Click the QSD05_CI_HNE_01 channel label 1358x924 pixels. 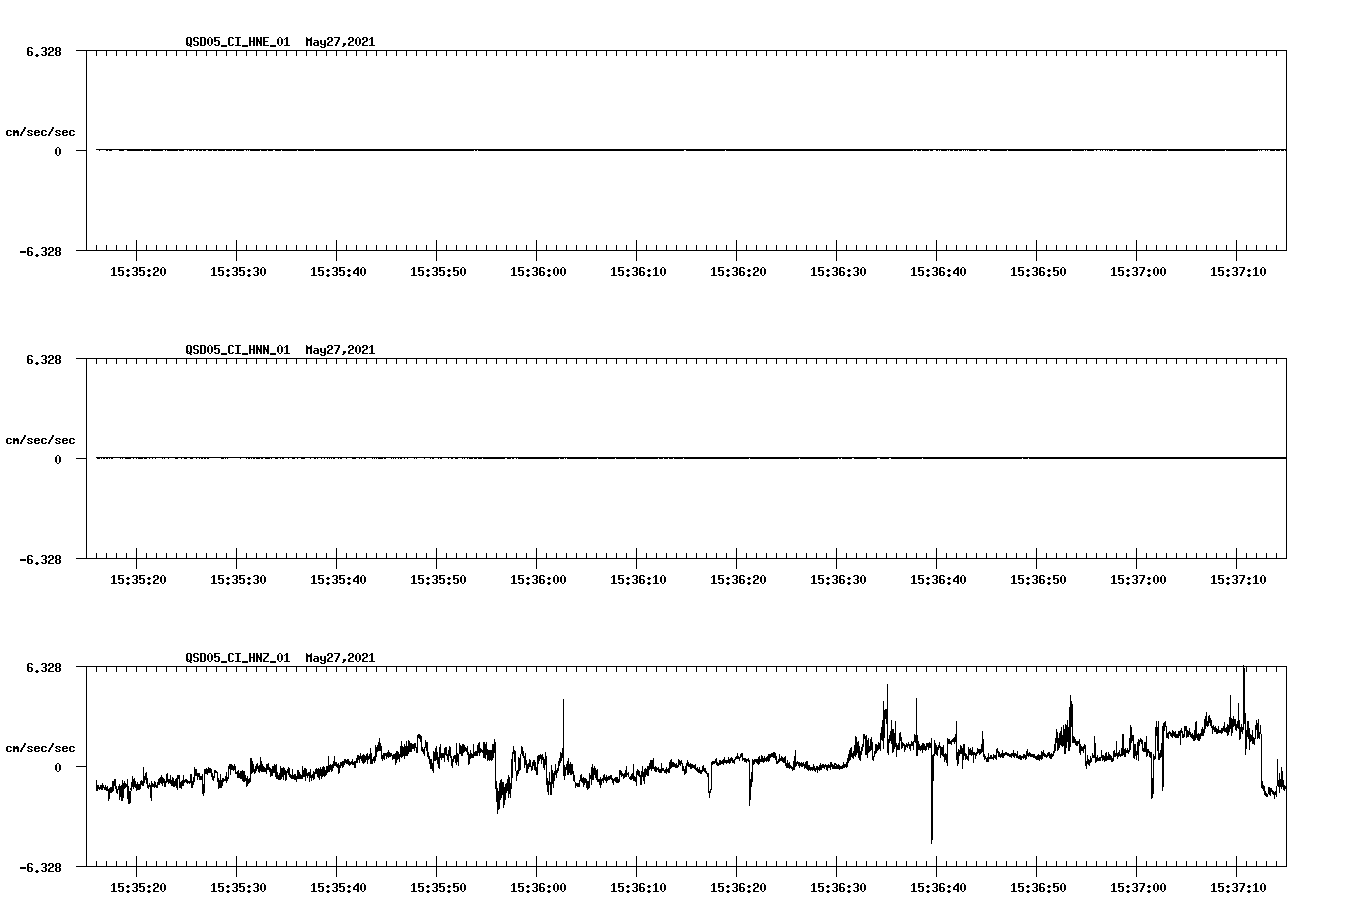pyautogui.click(x=238, y=43)
